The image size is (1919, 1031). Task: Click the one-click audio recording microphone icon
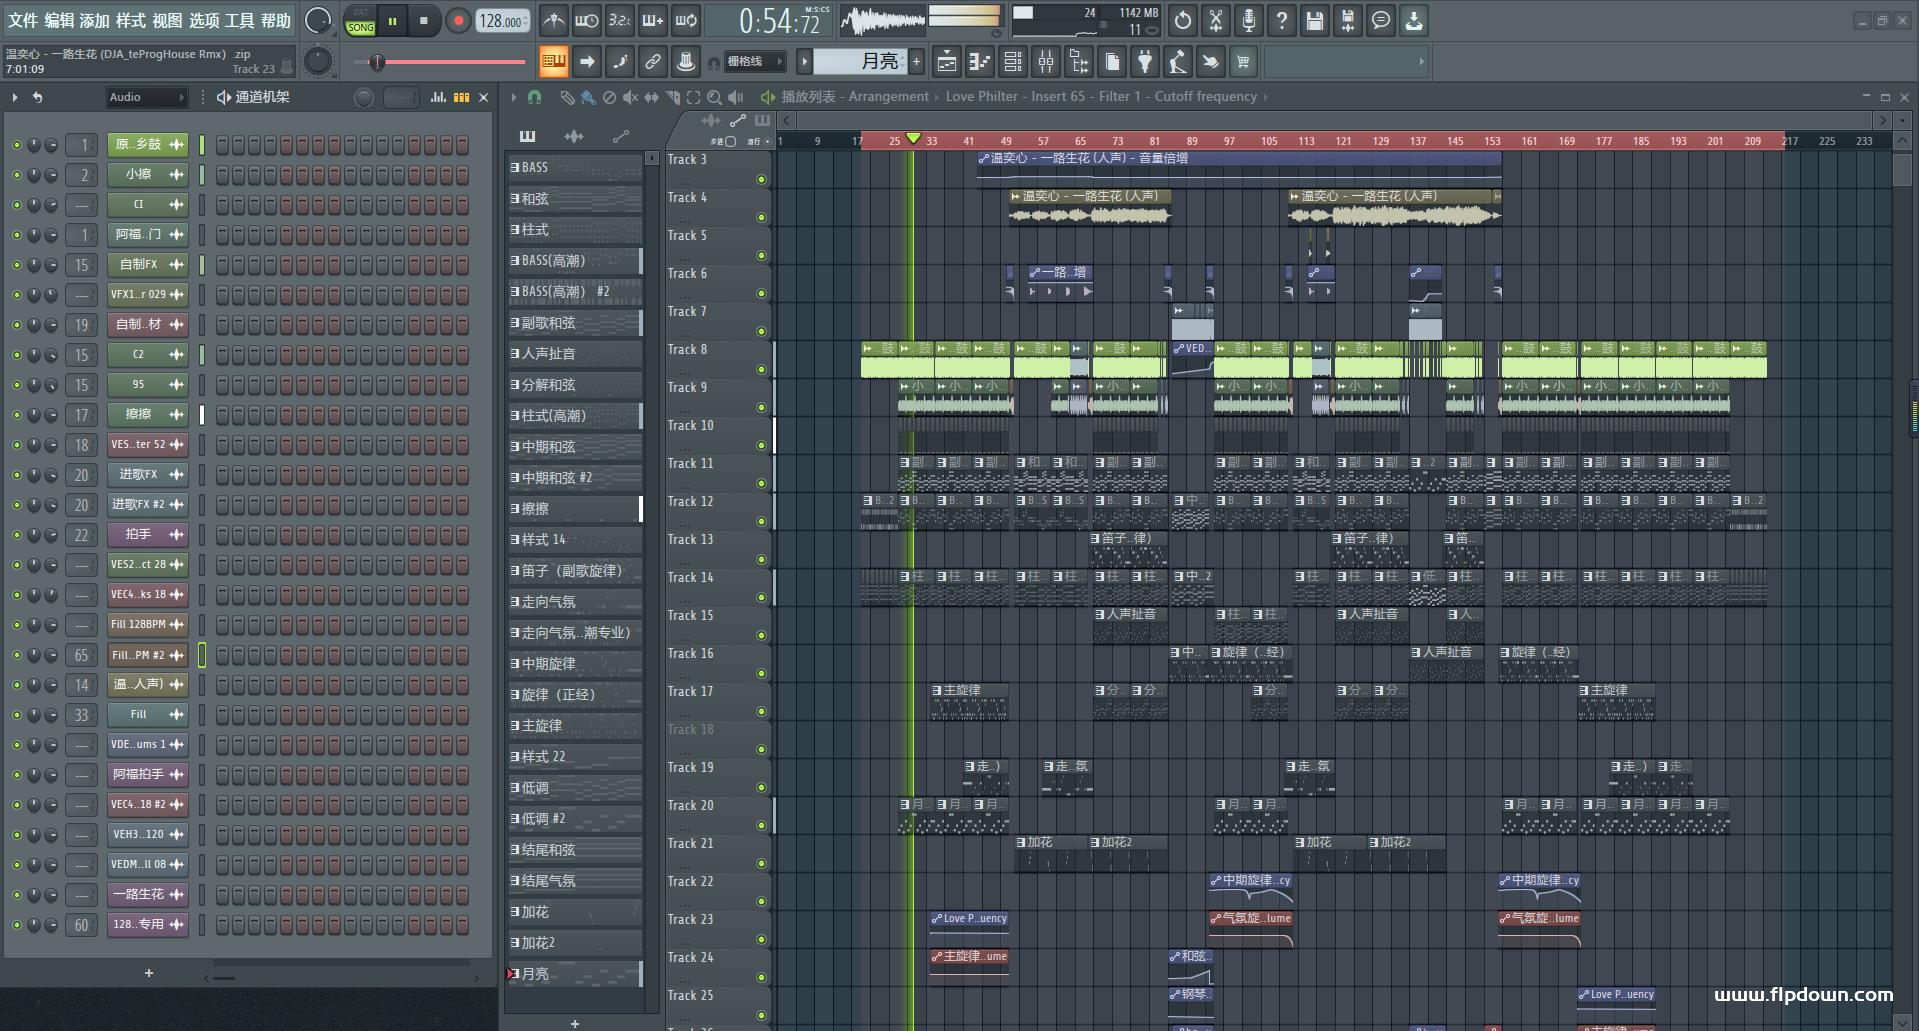coord(1249,20)
